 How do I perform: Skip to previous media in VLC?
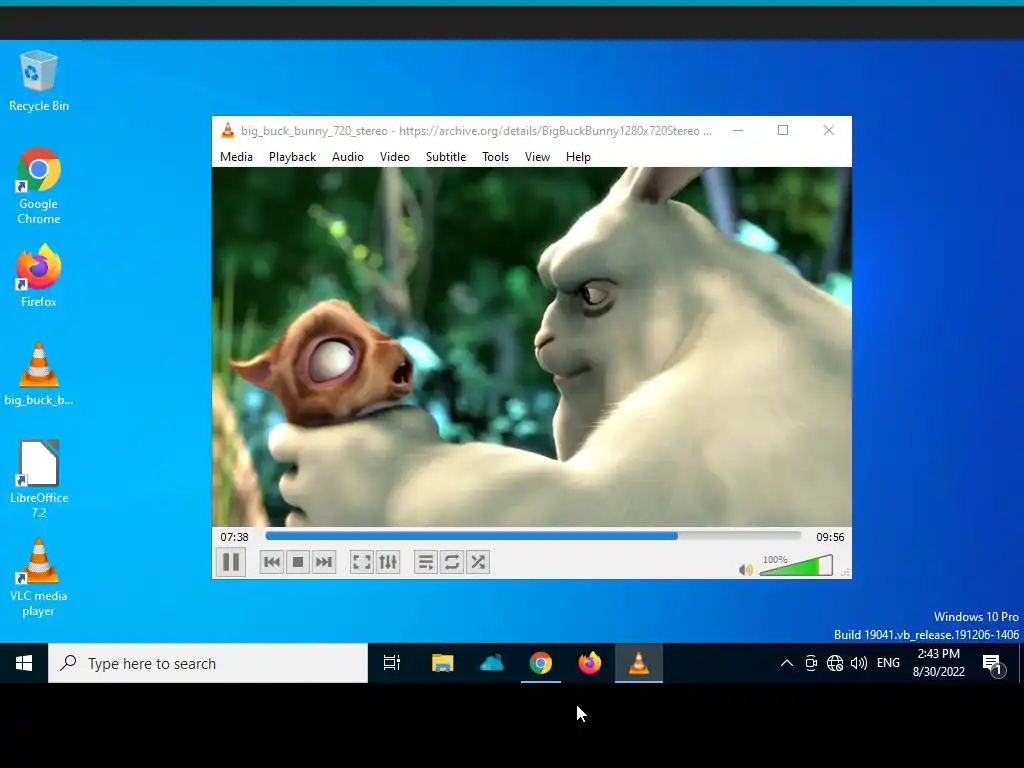point(272,562)
